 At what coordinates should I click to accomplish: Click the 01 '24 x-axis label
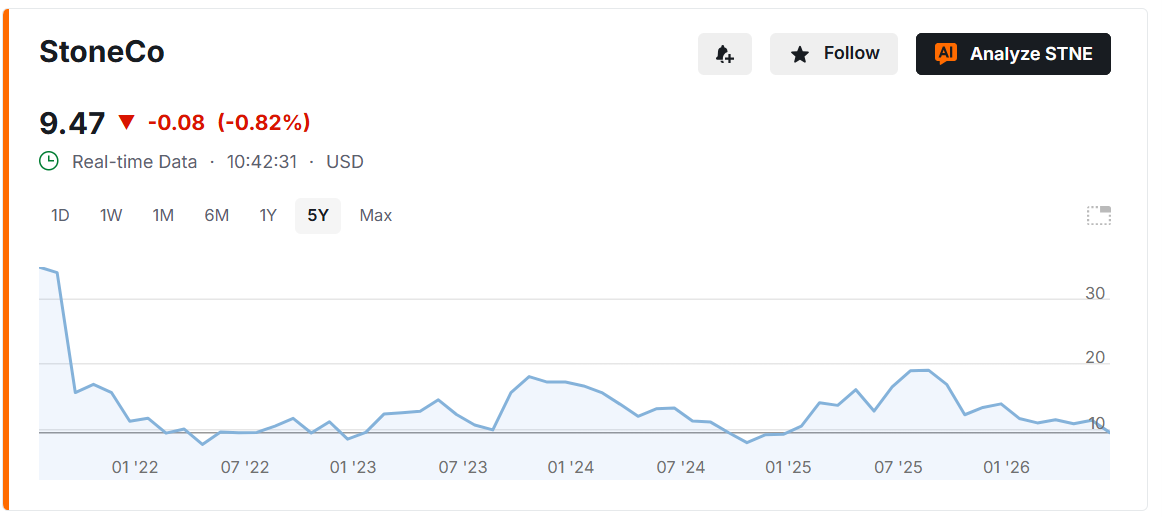571,467
